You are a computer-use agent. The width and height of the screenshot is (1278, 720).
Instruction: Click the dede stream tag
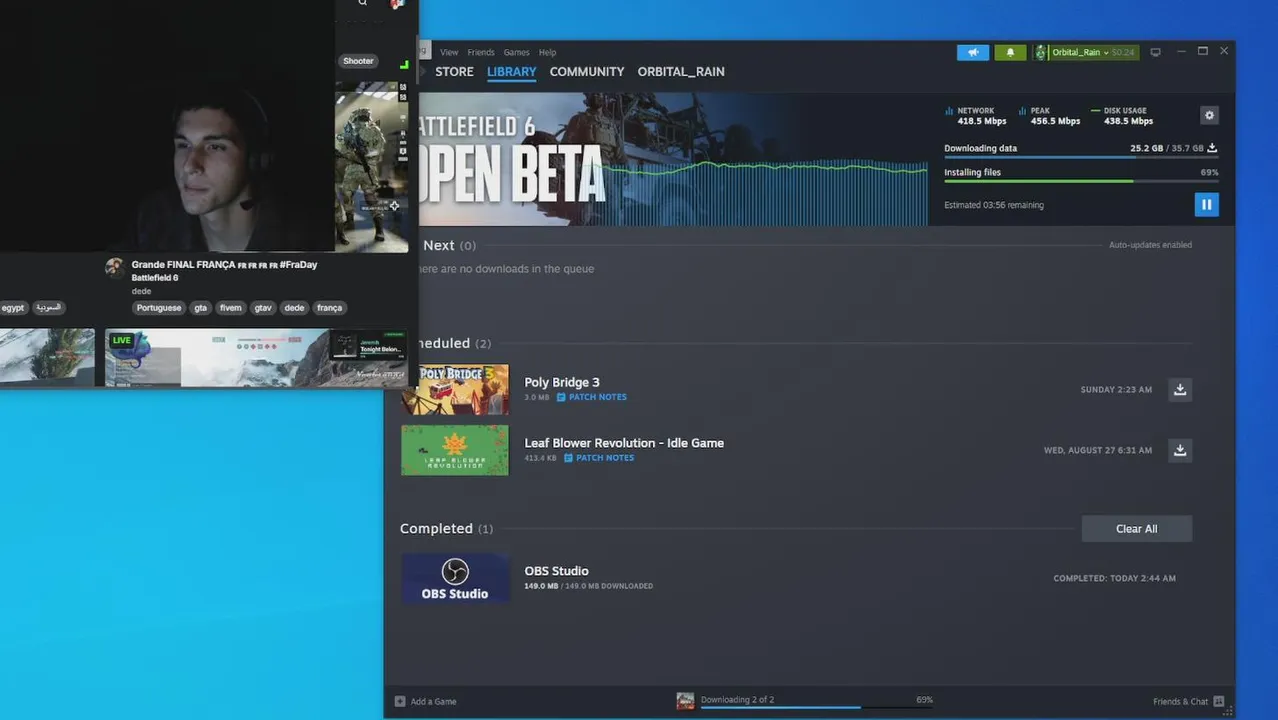294,308
